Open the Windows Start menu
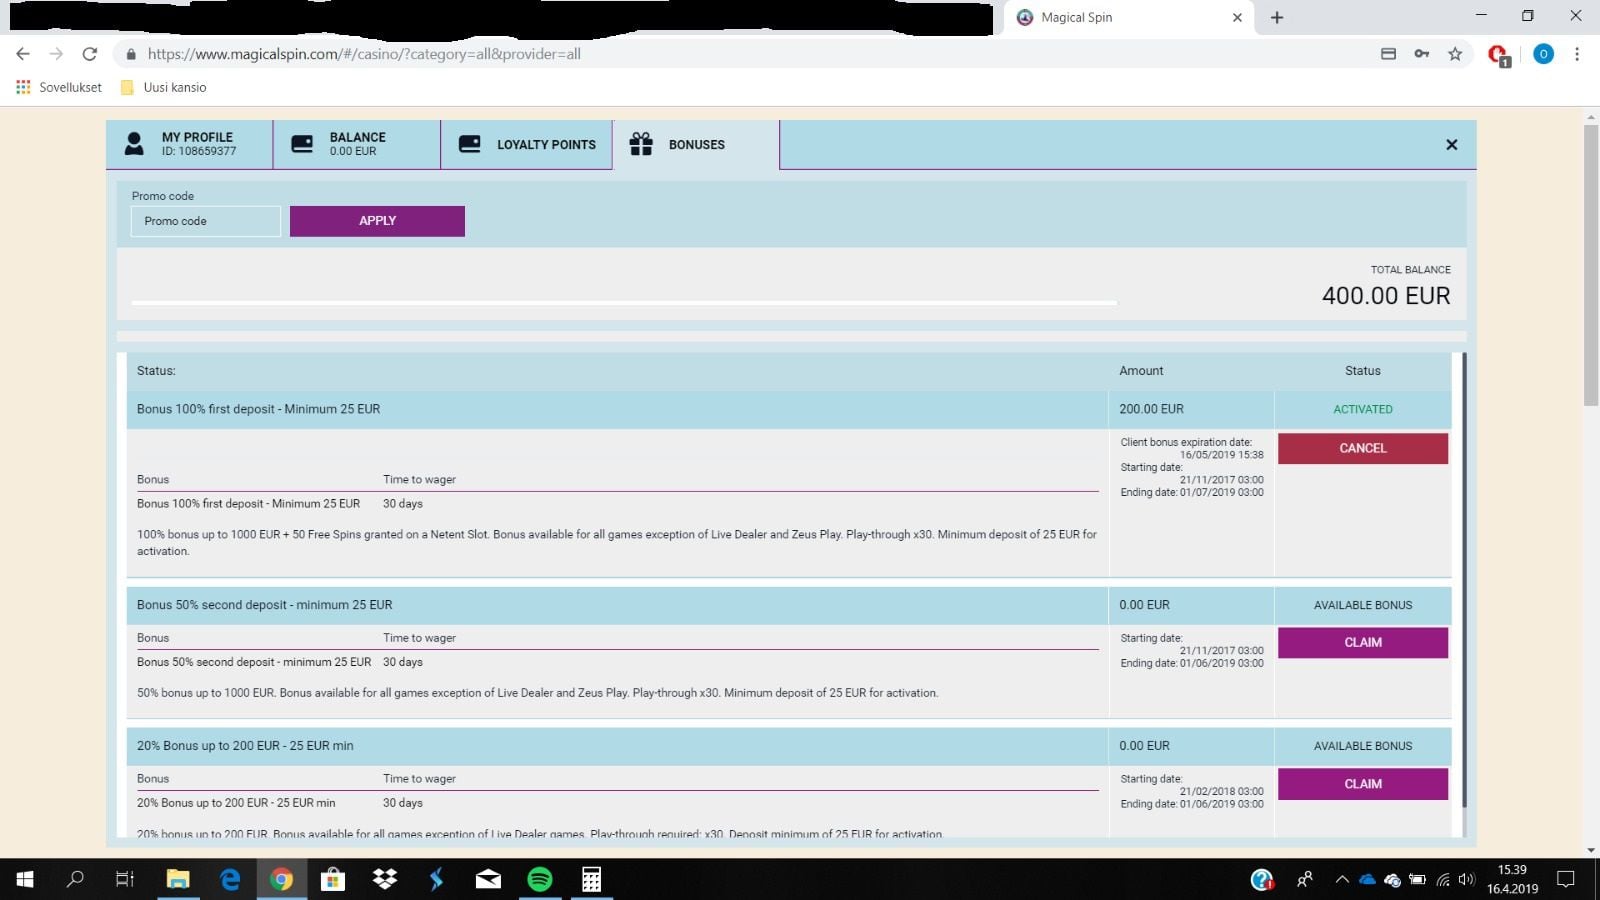Viewport: 1600px width, 900px height. pyautogui.click(x=25, y=879)
